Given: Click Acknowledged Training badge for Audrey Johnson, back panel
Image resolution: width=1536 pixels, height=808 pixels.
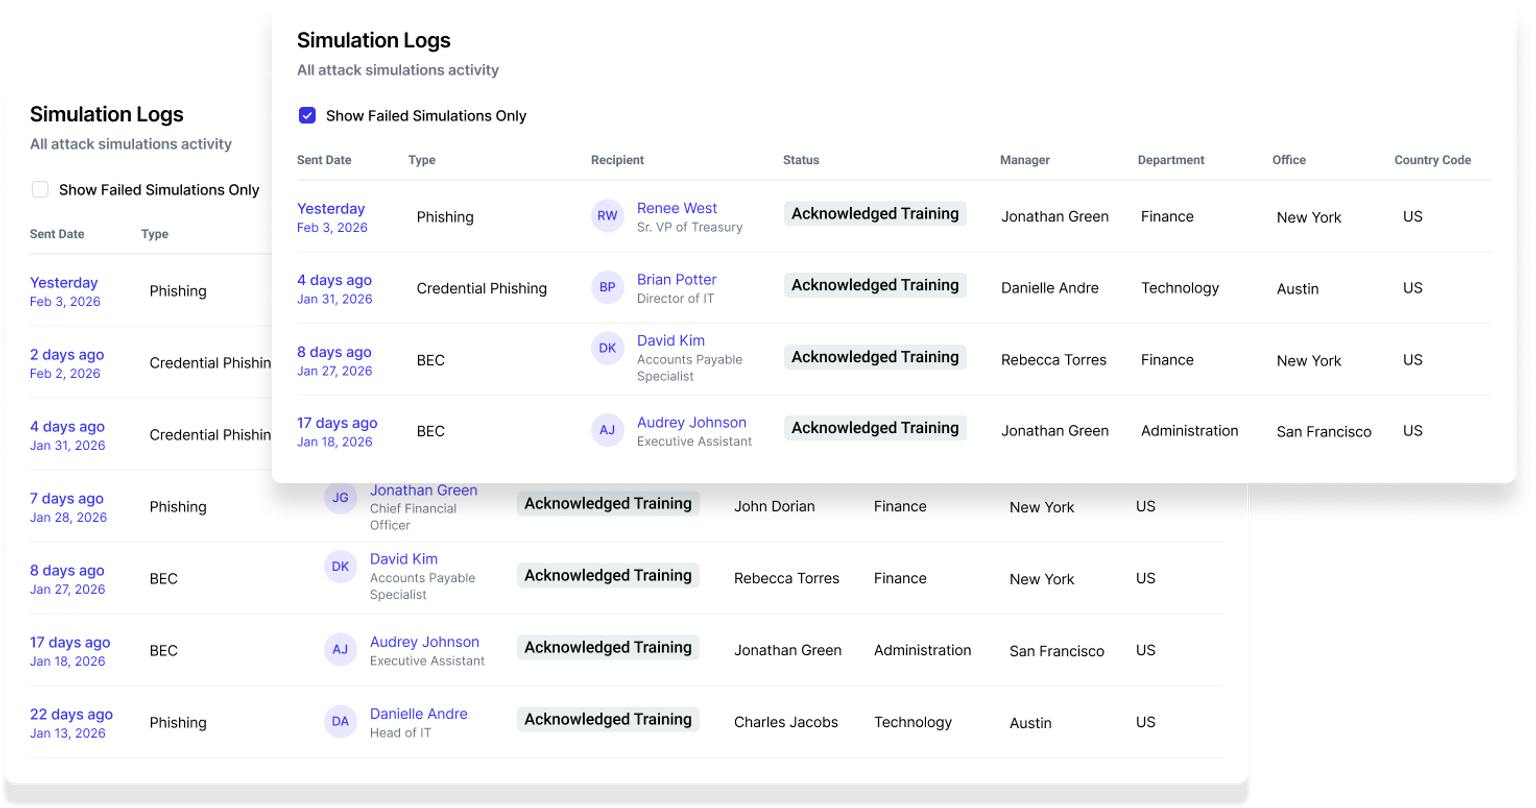Looking at the screenshot, I should (608, 647).
